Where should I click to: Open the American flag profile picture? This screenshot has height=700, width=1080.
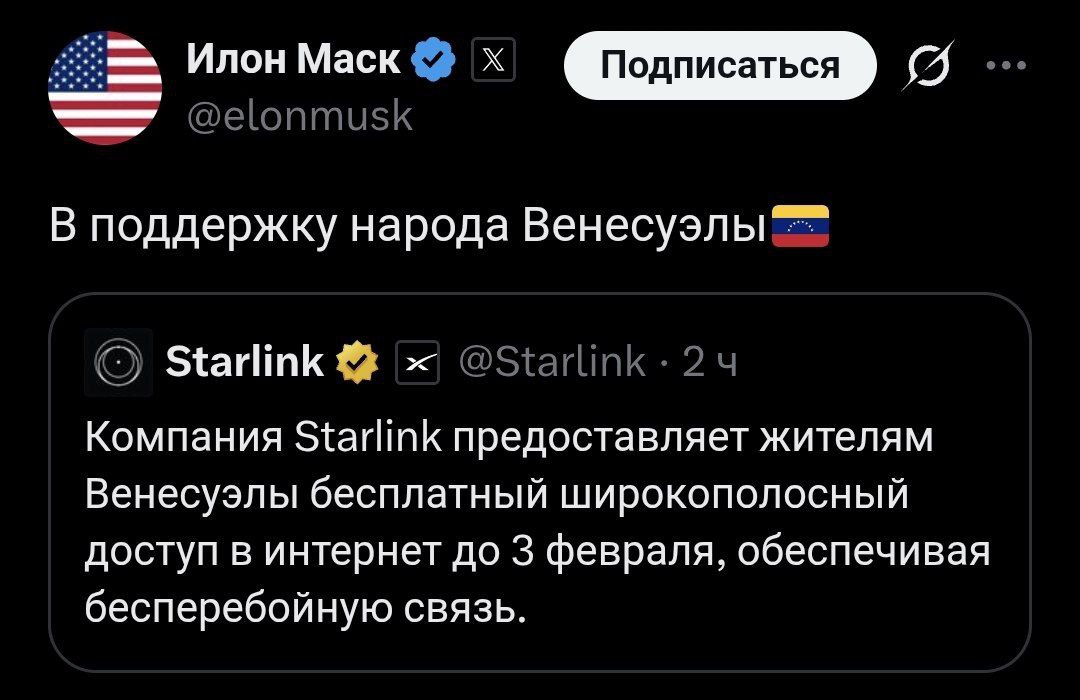pyautogui.click(x=105, y=88)
